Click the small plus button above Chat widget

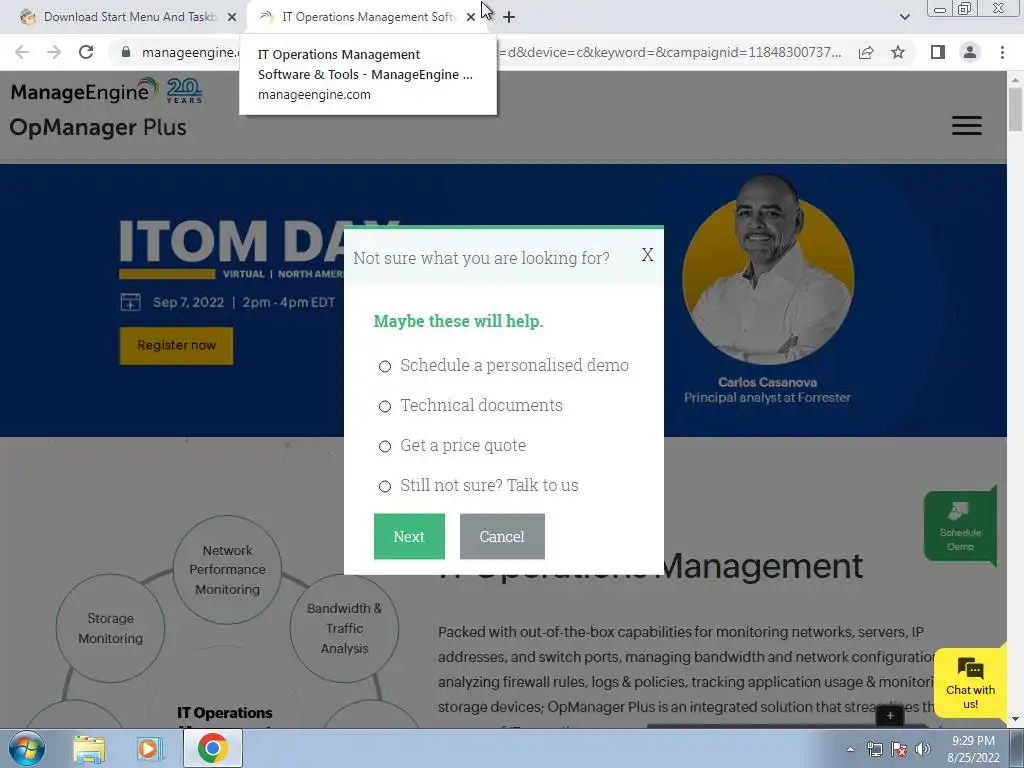point(889,716)
